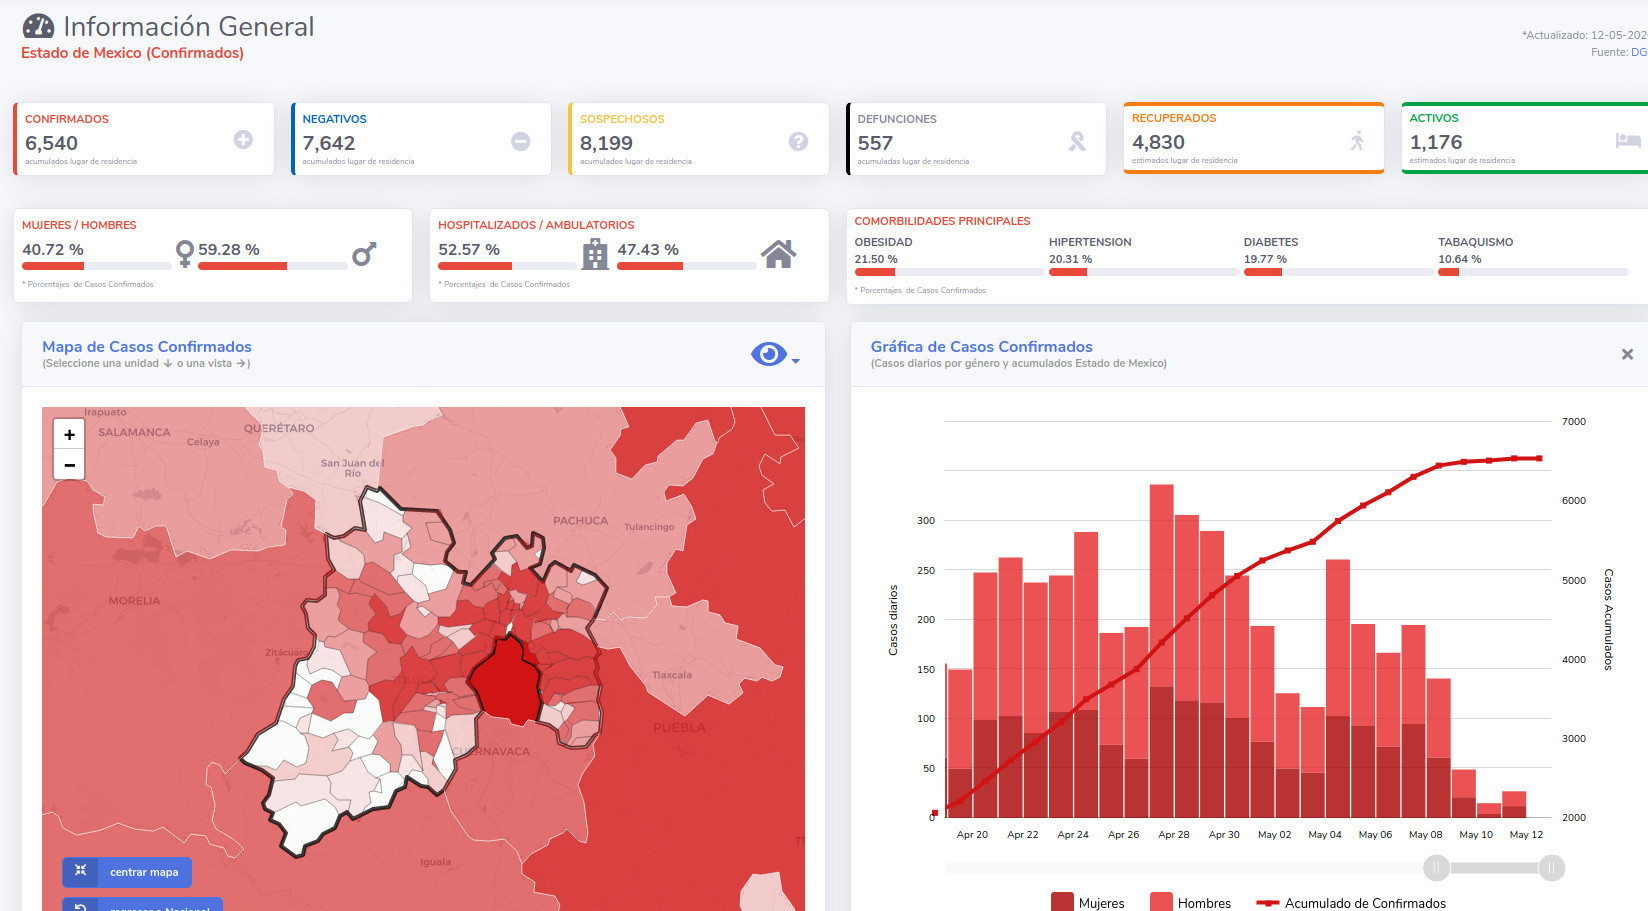Click the plus icon in Confirmados card
This screenshot has width=1648, height=911.
(x=243, y=140)
